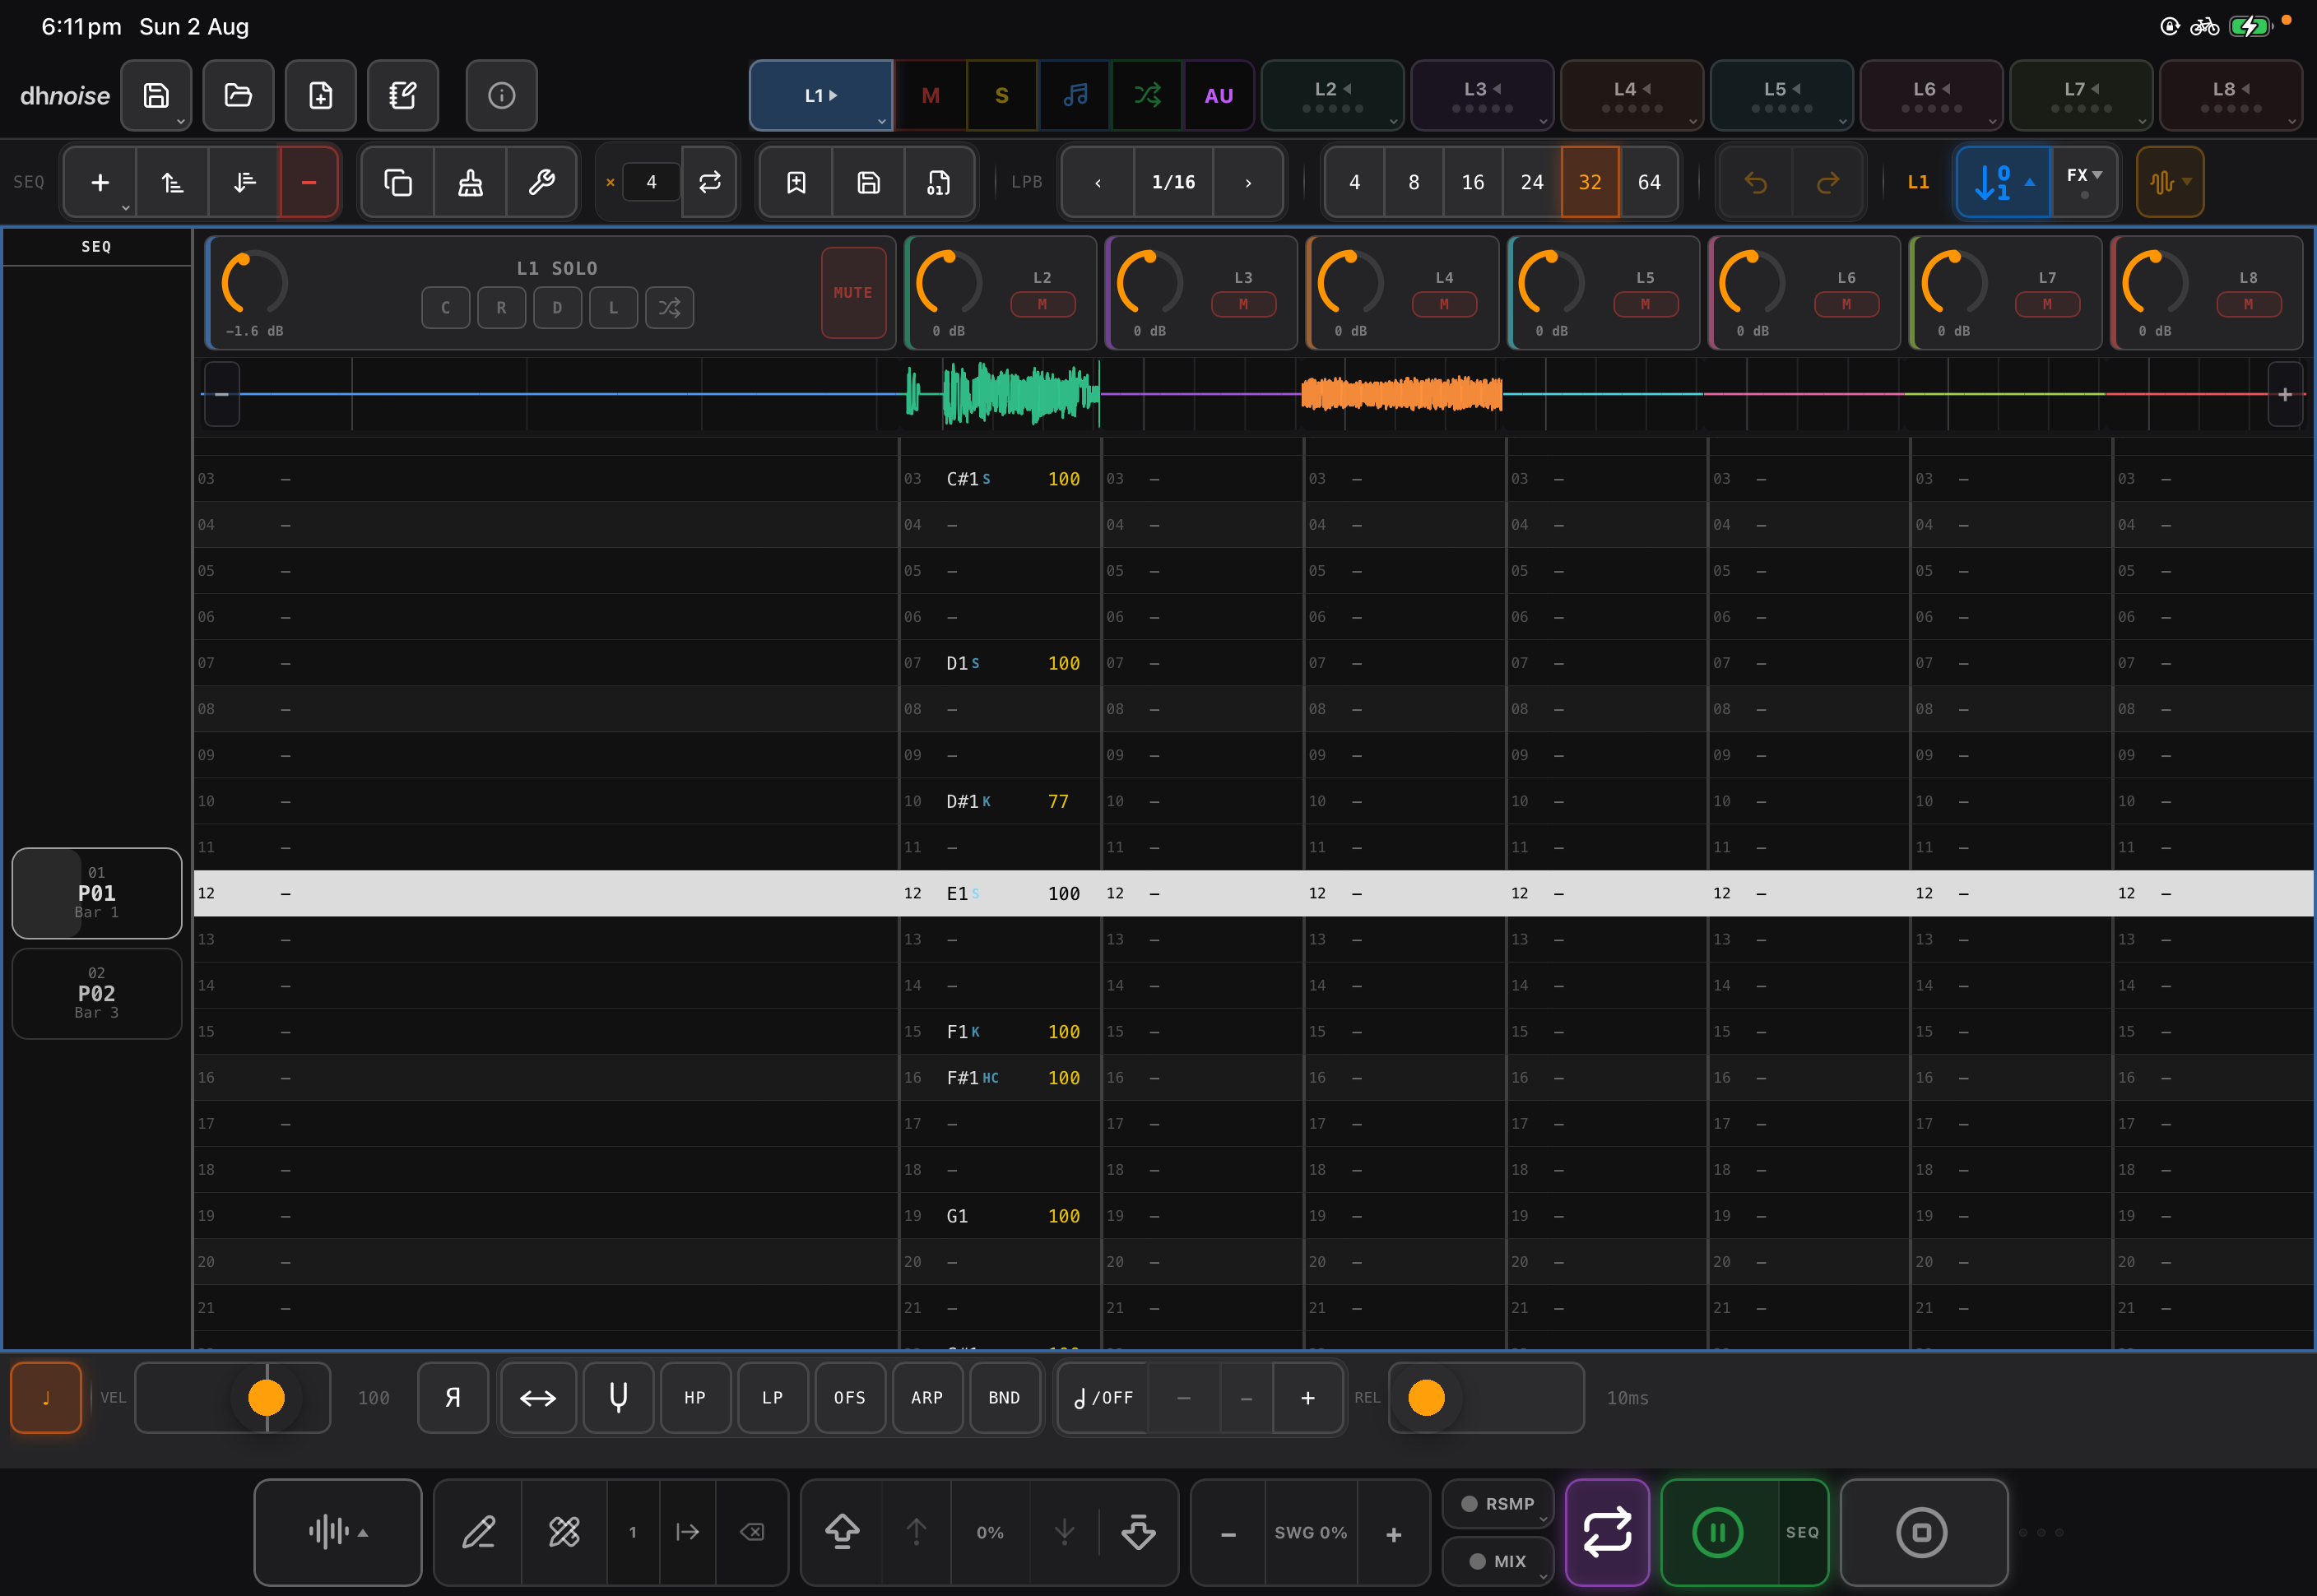Switch to layer L8 tab
Image resolution: width=2317 pixels, height=1596 pixels.
[x=2231, y=95]
